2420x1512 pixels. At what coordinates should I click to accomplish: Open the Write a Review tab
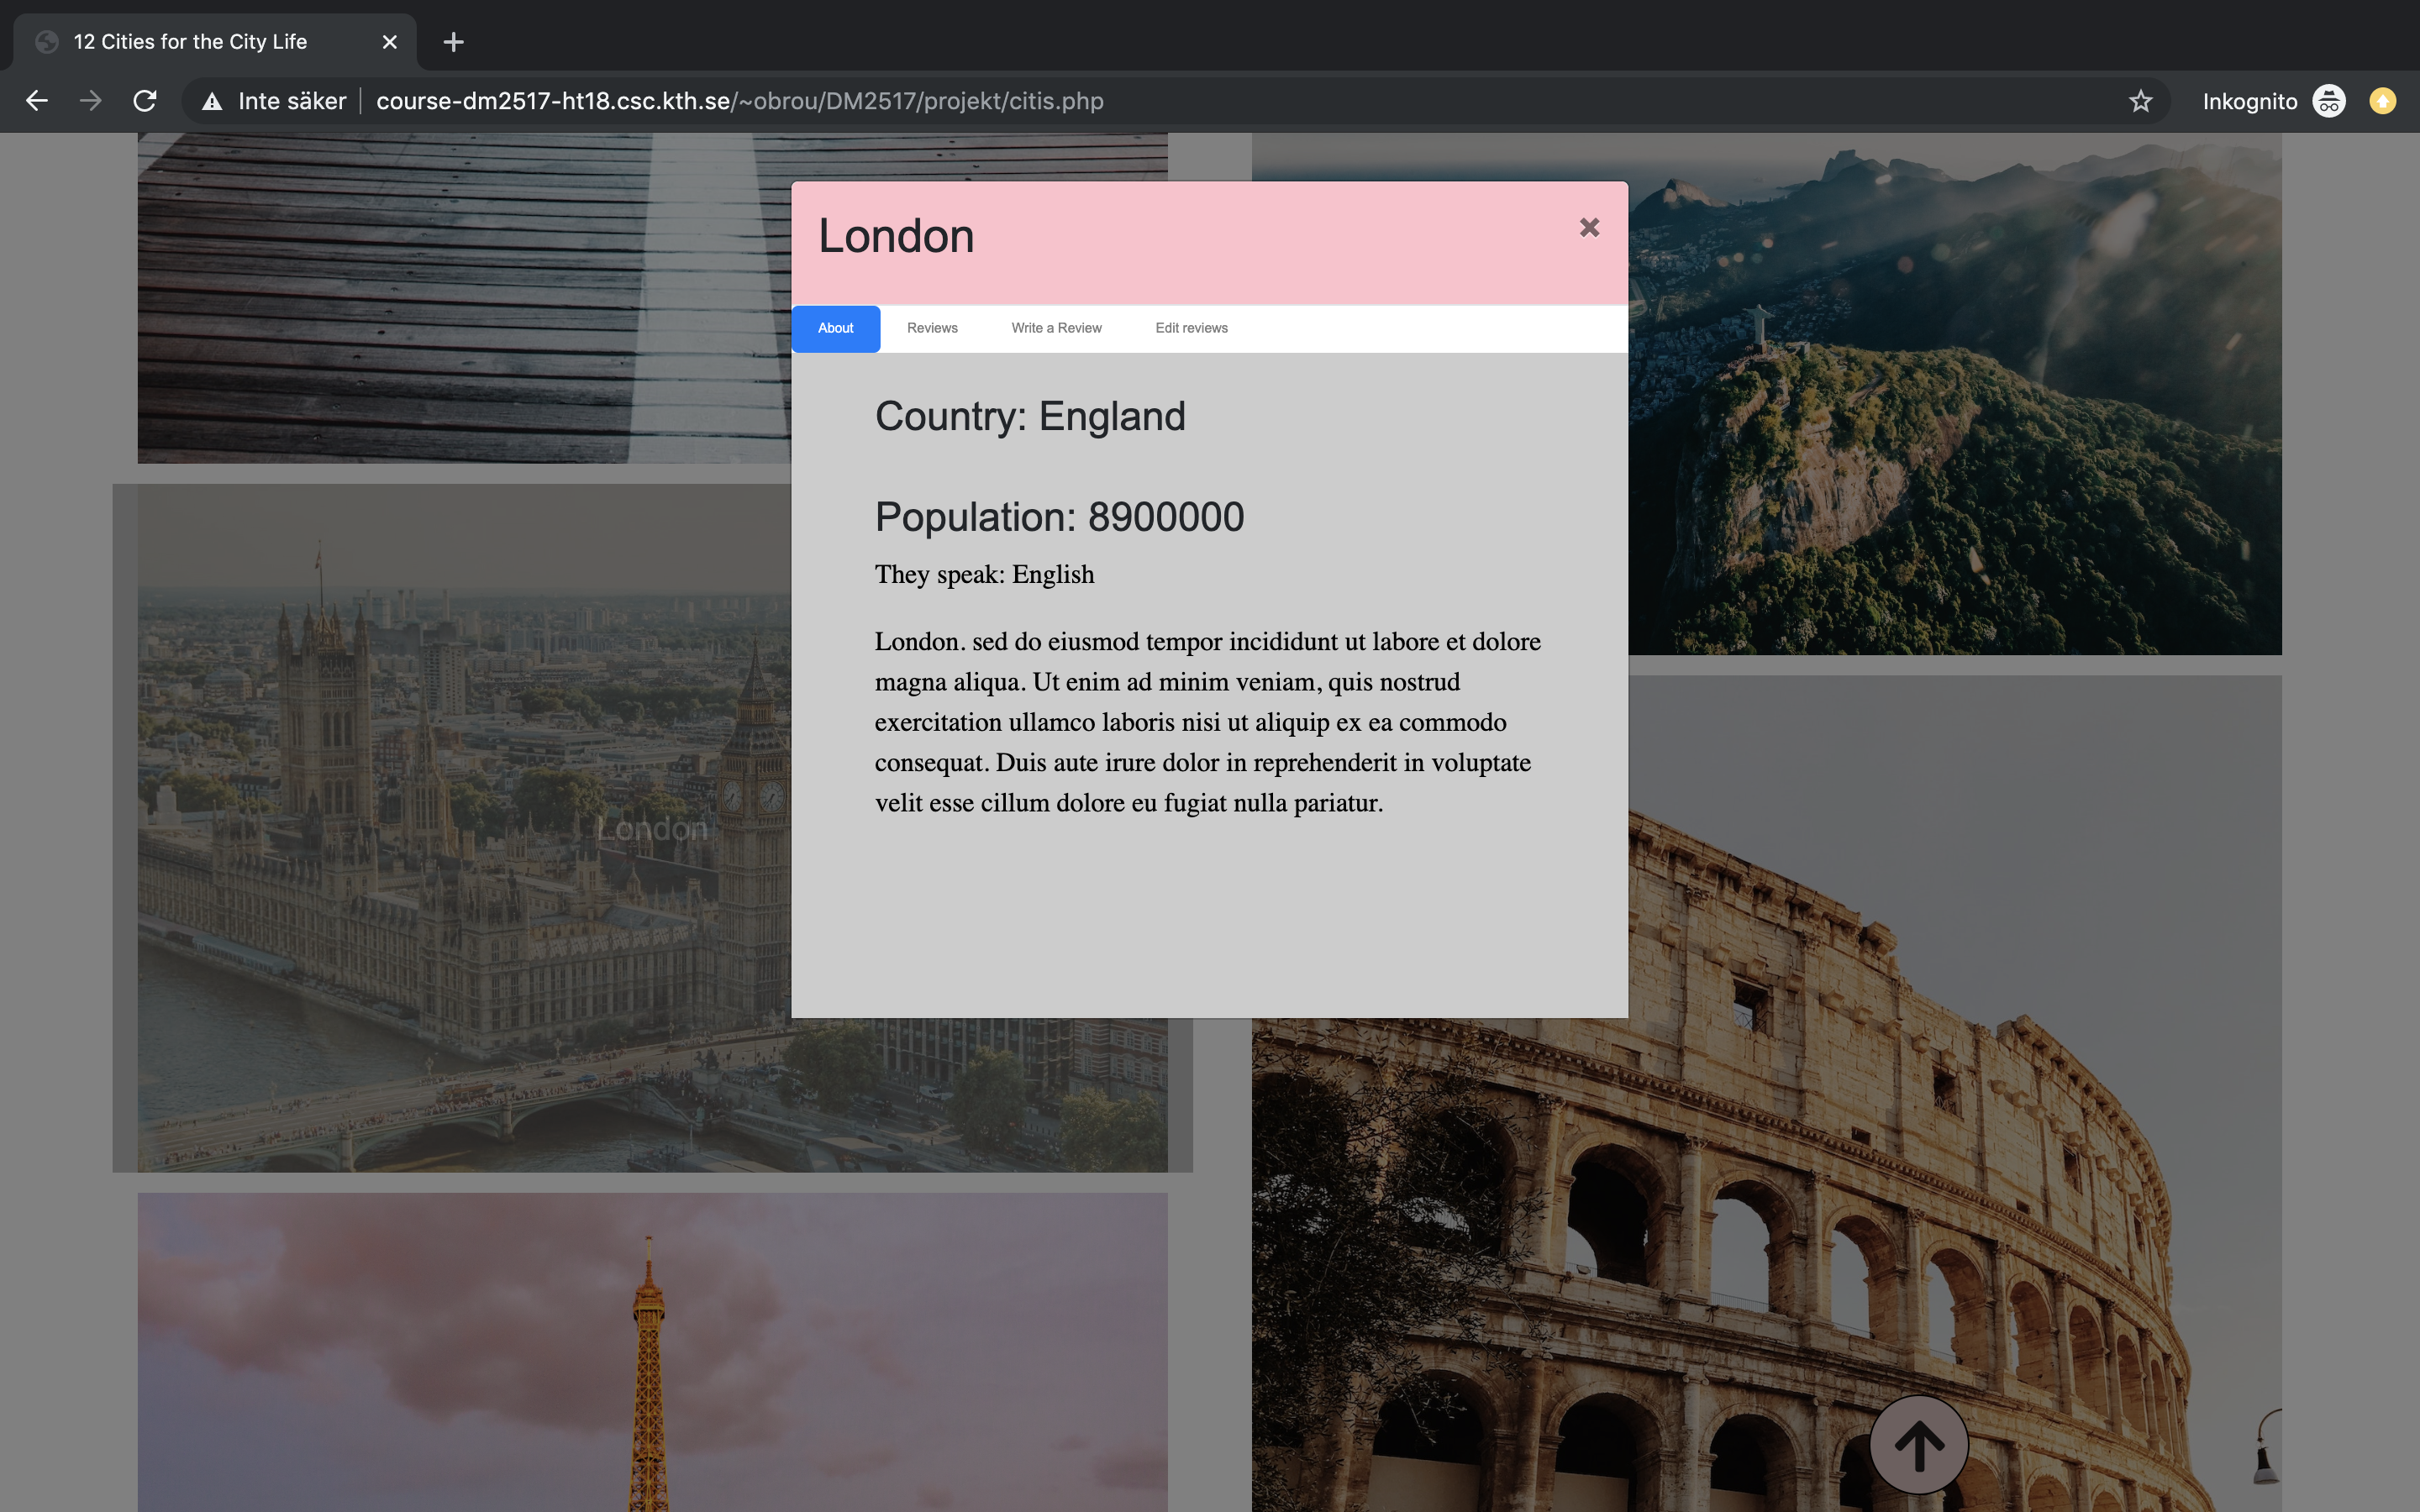point(1056,328)
